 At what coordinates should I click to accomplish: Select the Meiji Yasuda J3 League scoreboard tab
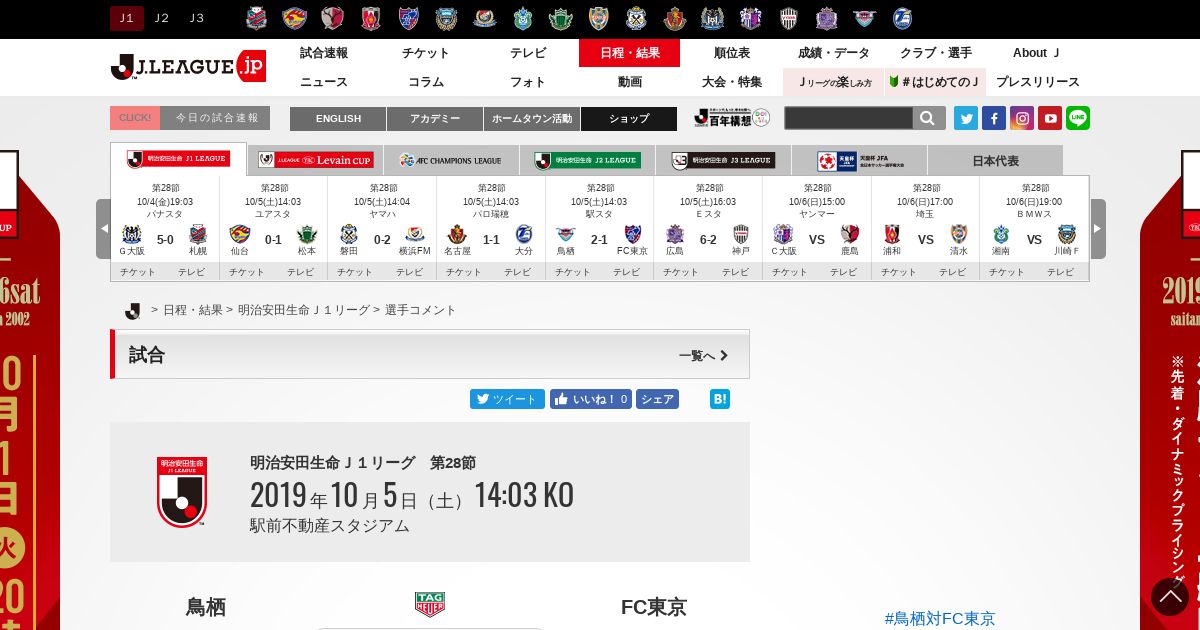coord(723,160)
